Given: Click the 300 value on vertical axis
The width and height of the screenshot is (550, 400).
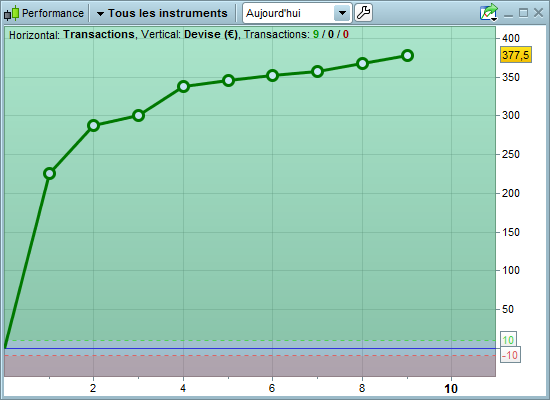Looking at the screenshot, I should click(x=511, y=115).
